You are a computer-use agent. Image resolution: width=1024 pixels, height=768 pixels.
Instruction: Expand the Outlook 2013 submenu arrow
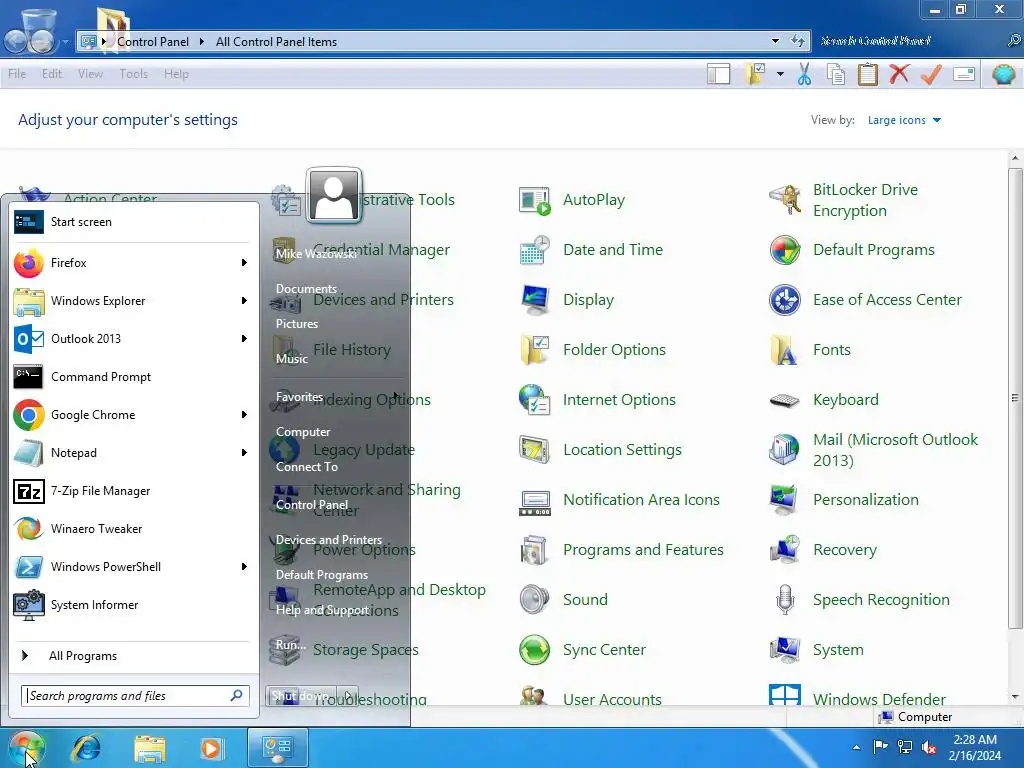point(244,338)
